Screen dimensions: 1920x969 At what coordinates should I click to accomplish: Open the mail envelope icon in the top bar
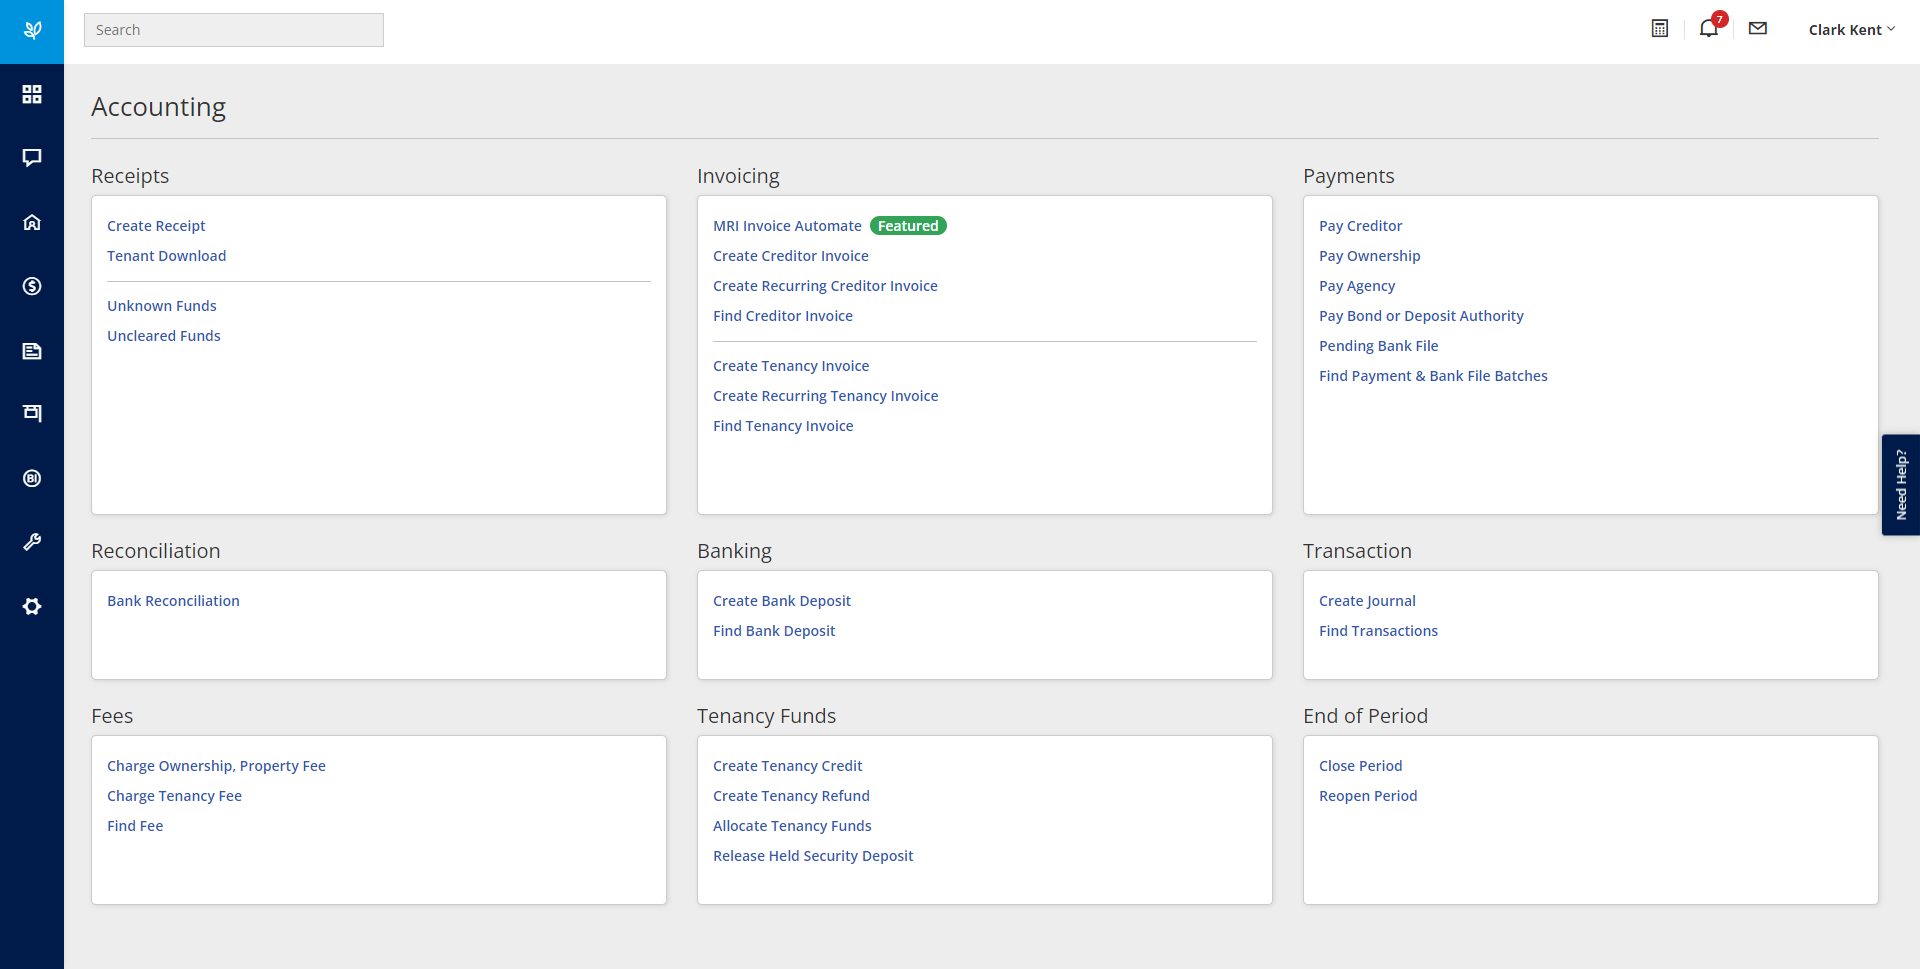(x=1757, y=28)
